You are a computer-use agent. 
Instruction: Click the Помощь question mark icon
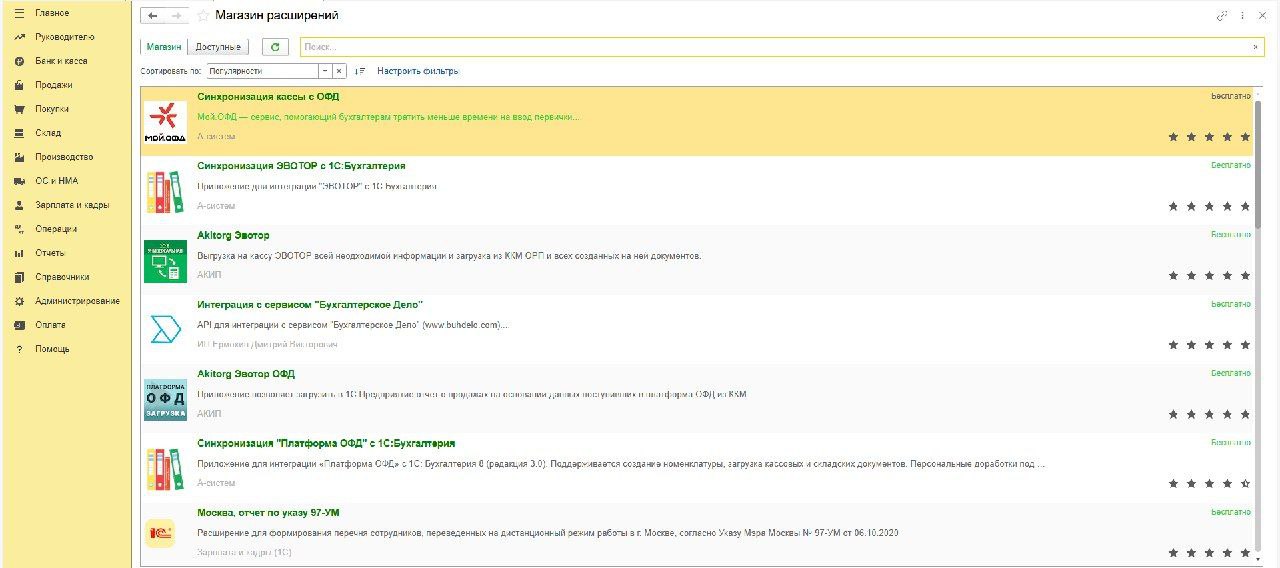pos(19,349)
